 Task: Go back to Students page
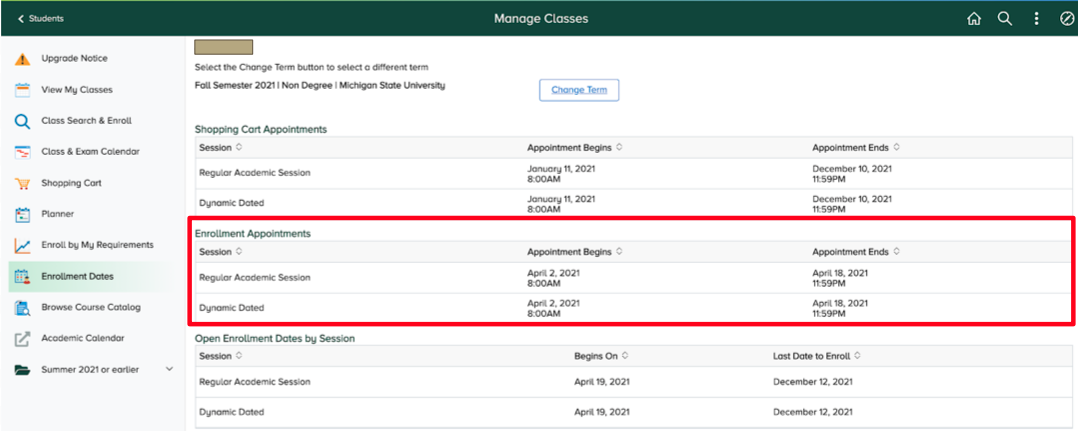pos(40,19)
